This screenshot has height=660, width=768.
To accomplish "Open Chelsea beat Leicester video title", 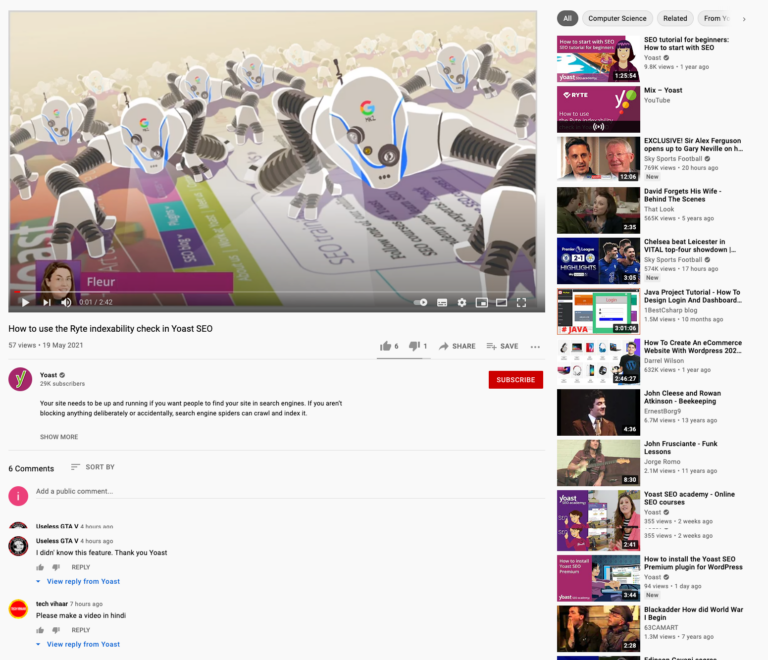I will coord(690,246).
